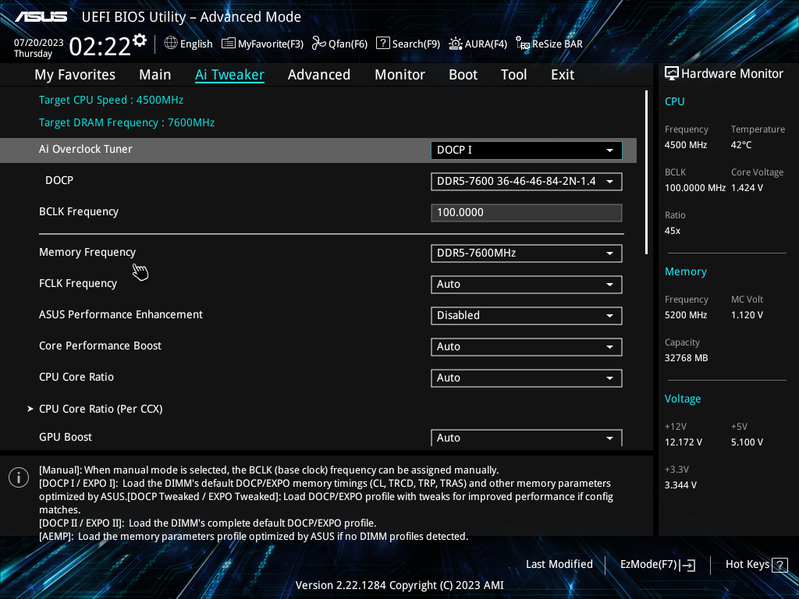Open time settings gear icon
This screenshot has width=799, height=599.
coord(140,40)
